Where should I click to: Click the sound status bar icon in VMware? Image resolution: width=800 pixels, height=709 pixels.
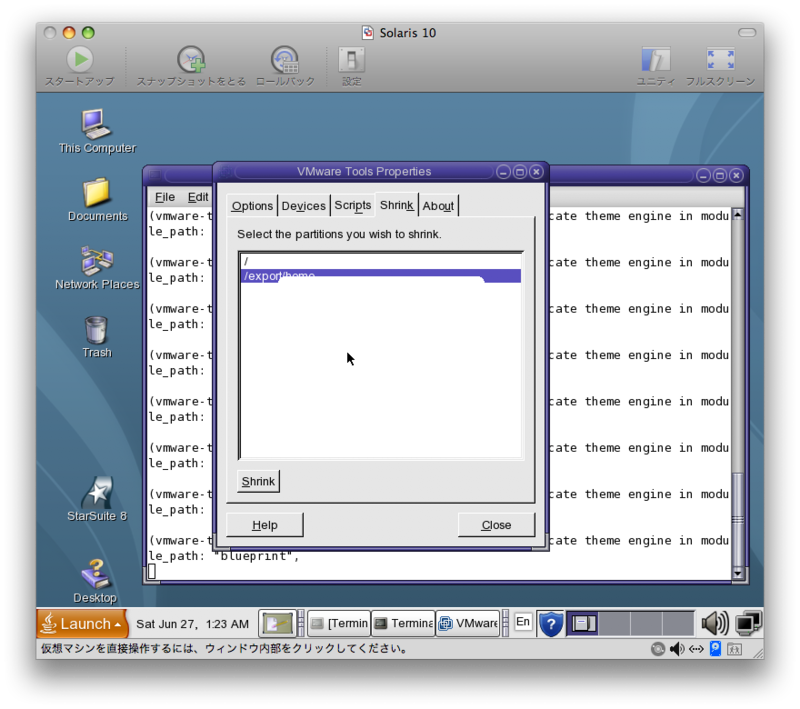[x=677, y=649]
